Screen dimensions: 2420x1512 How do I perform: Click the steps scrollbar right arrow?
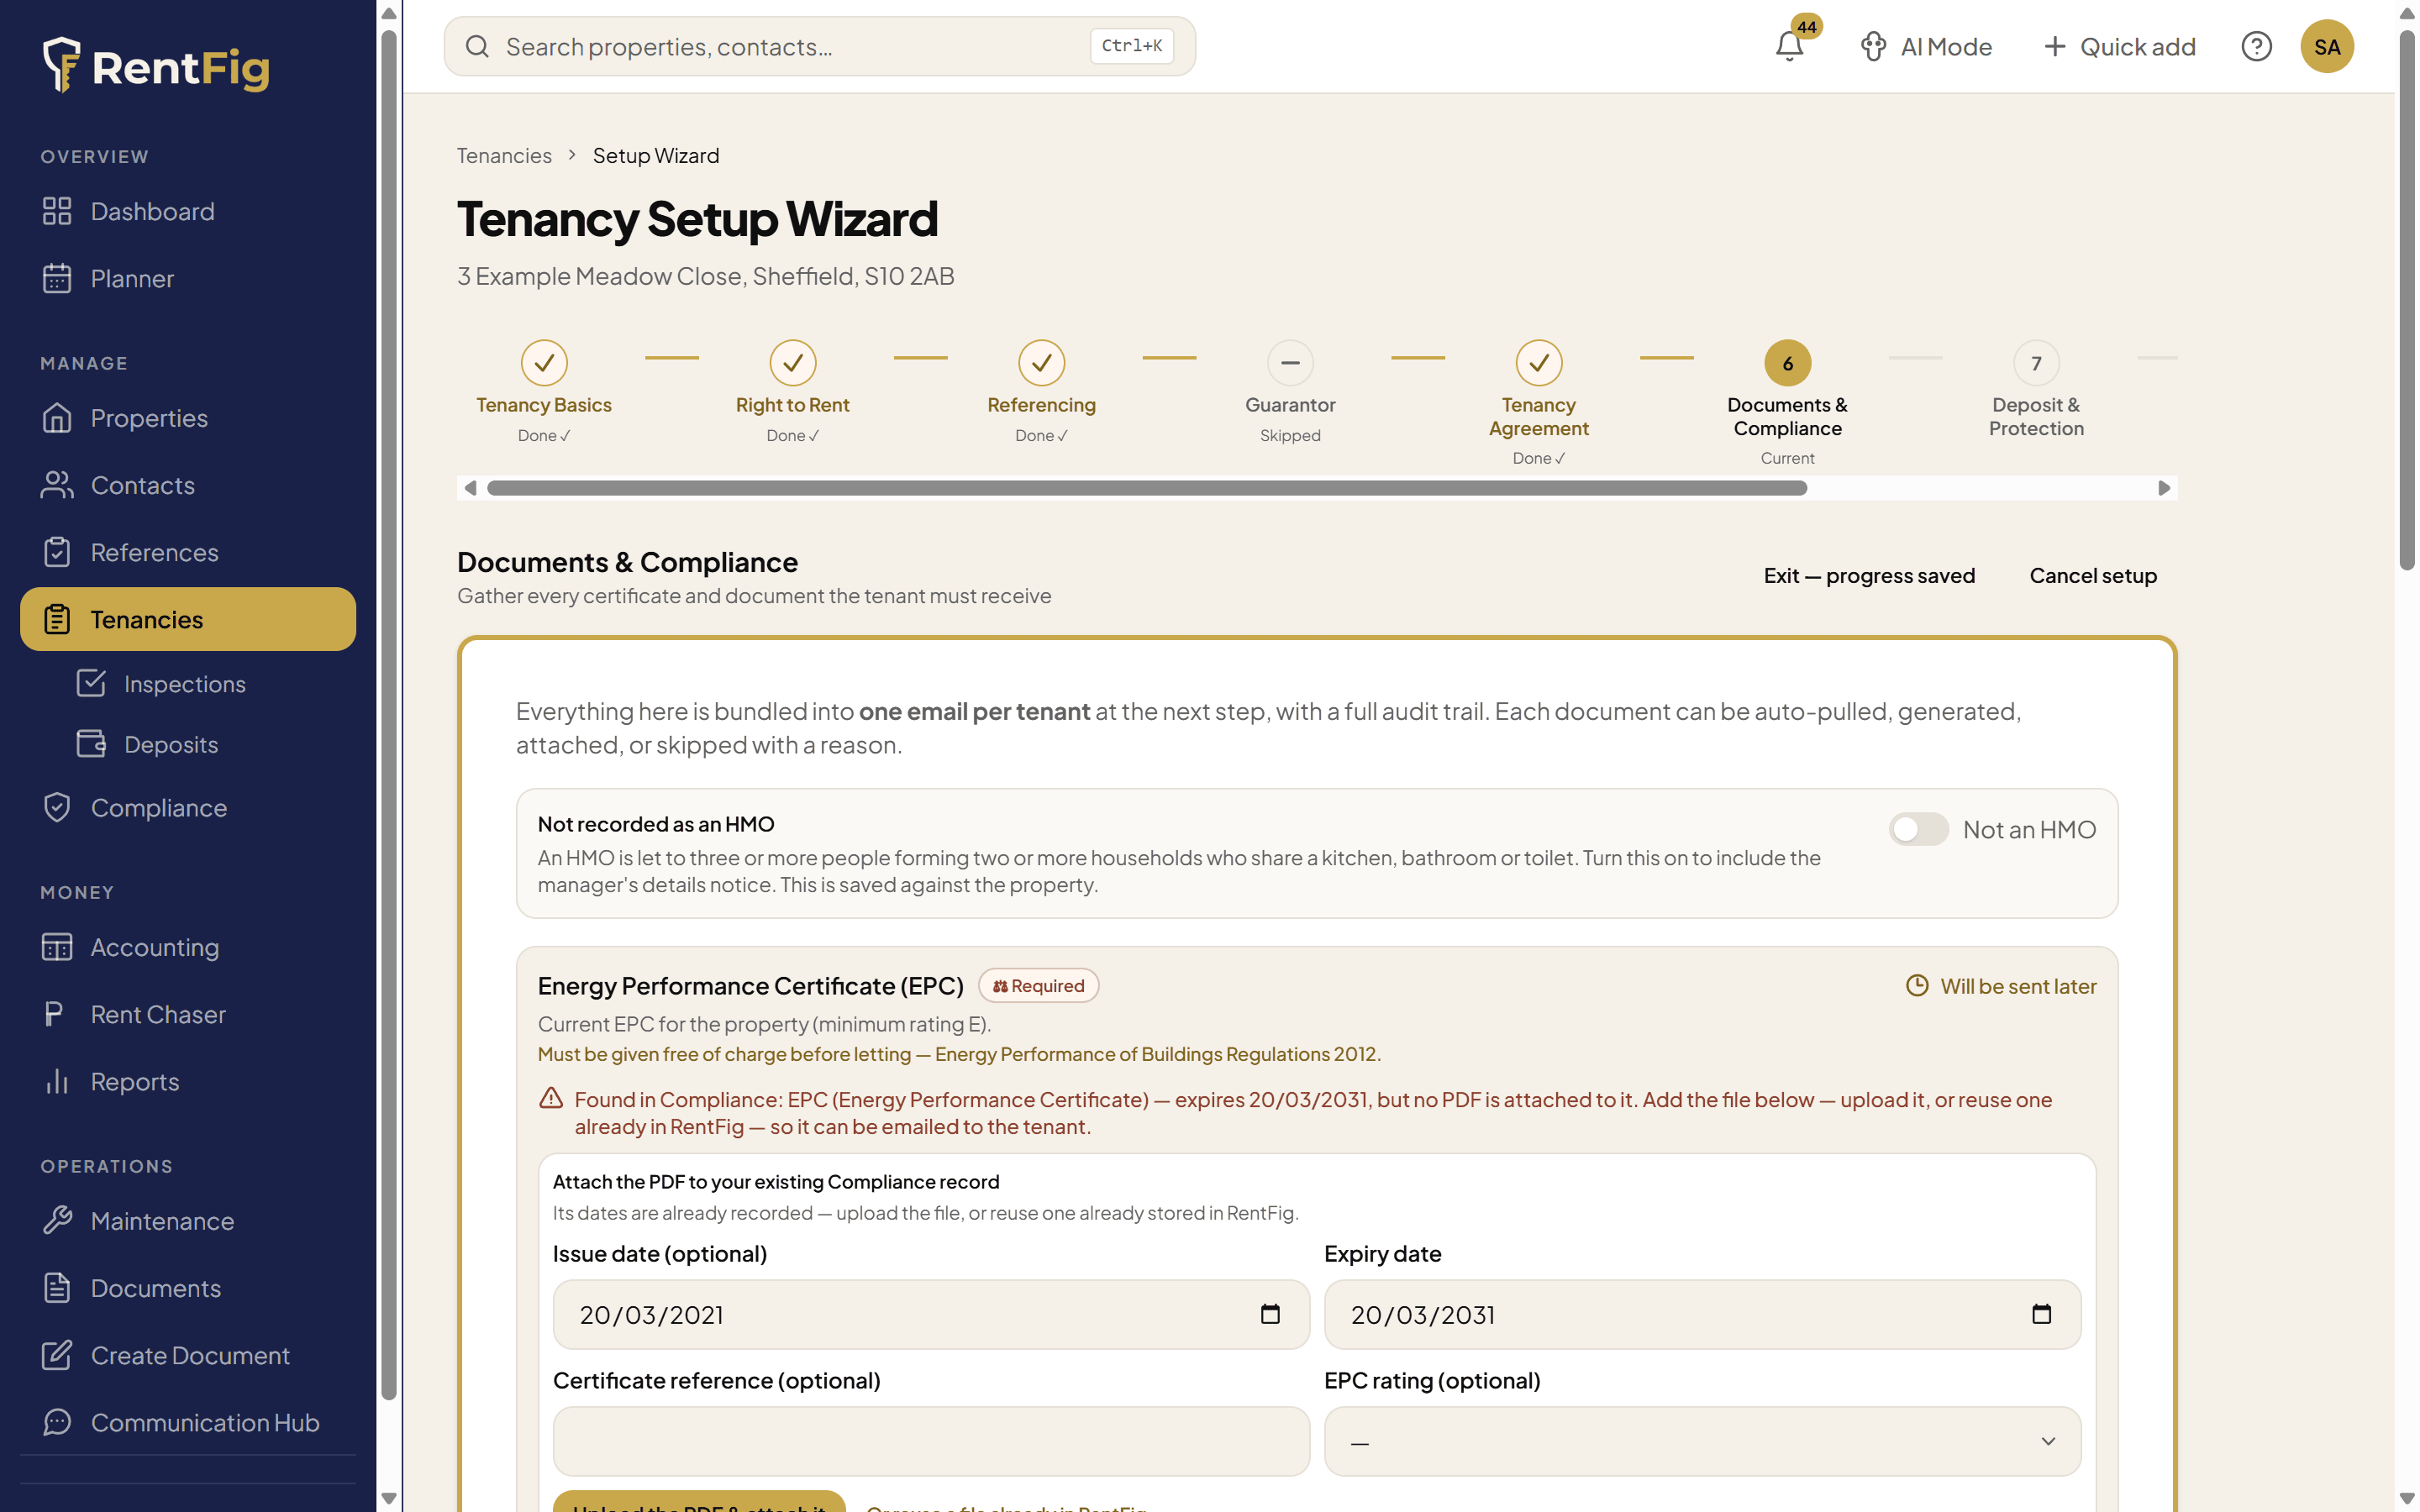tap(2163, 487)
